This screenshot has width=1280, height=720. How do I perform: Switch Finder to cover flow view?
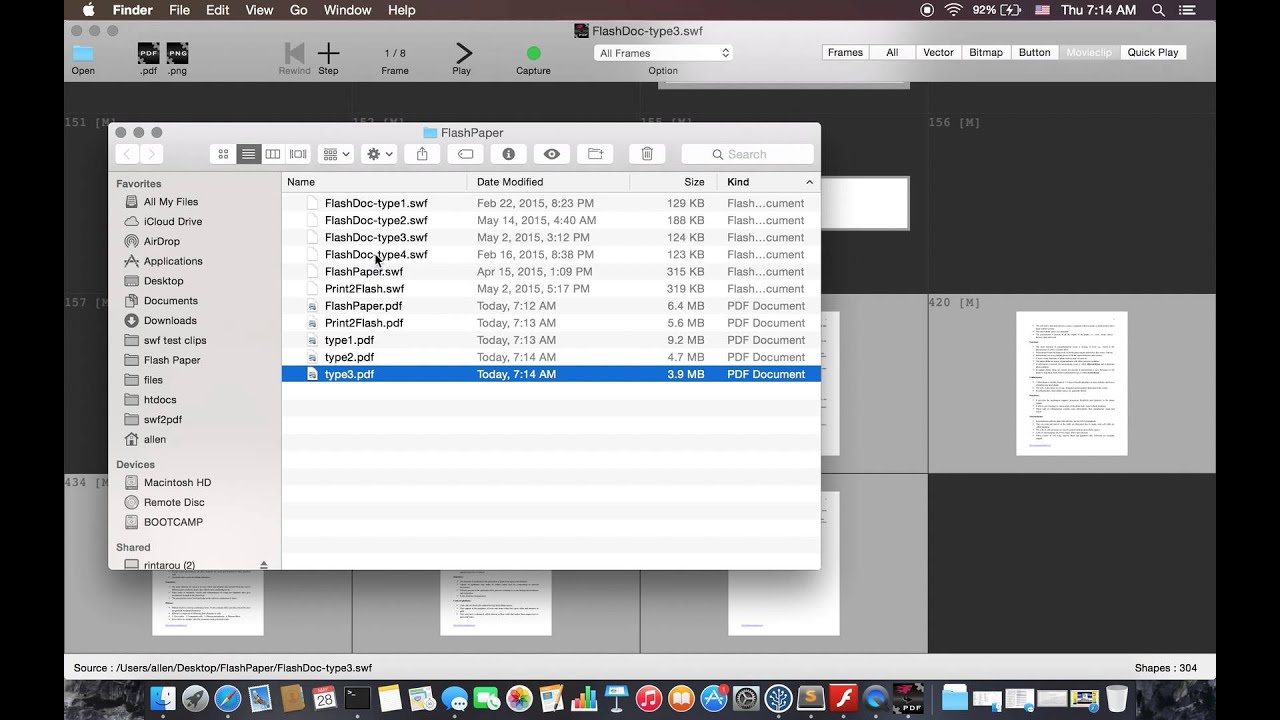(x=298, y=154)
